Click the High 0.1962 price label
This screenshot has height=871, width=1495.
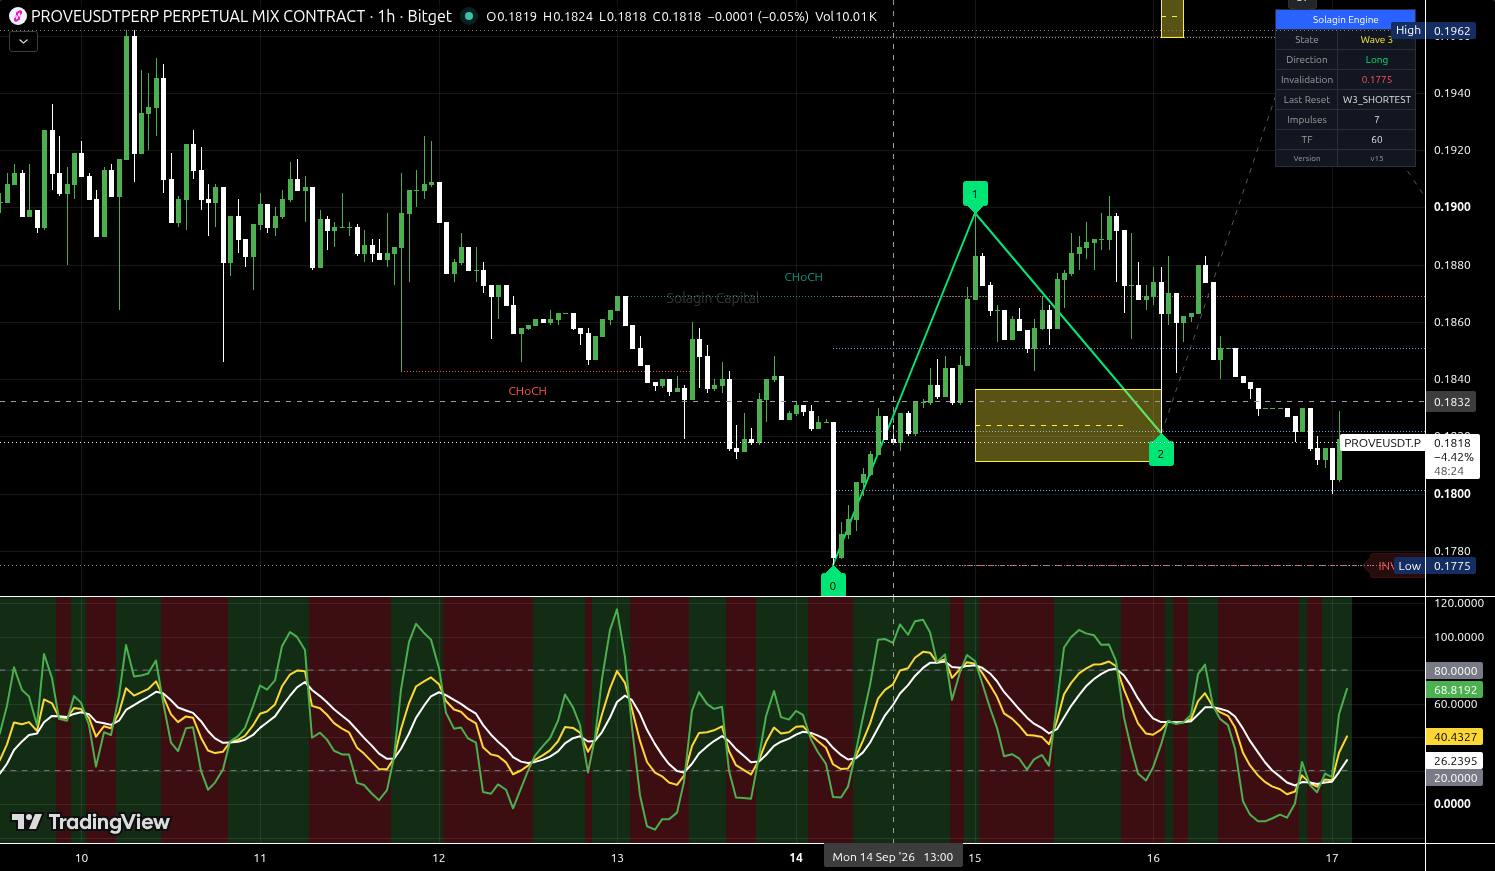(x=1434, y=31)
